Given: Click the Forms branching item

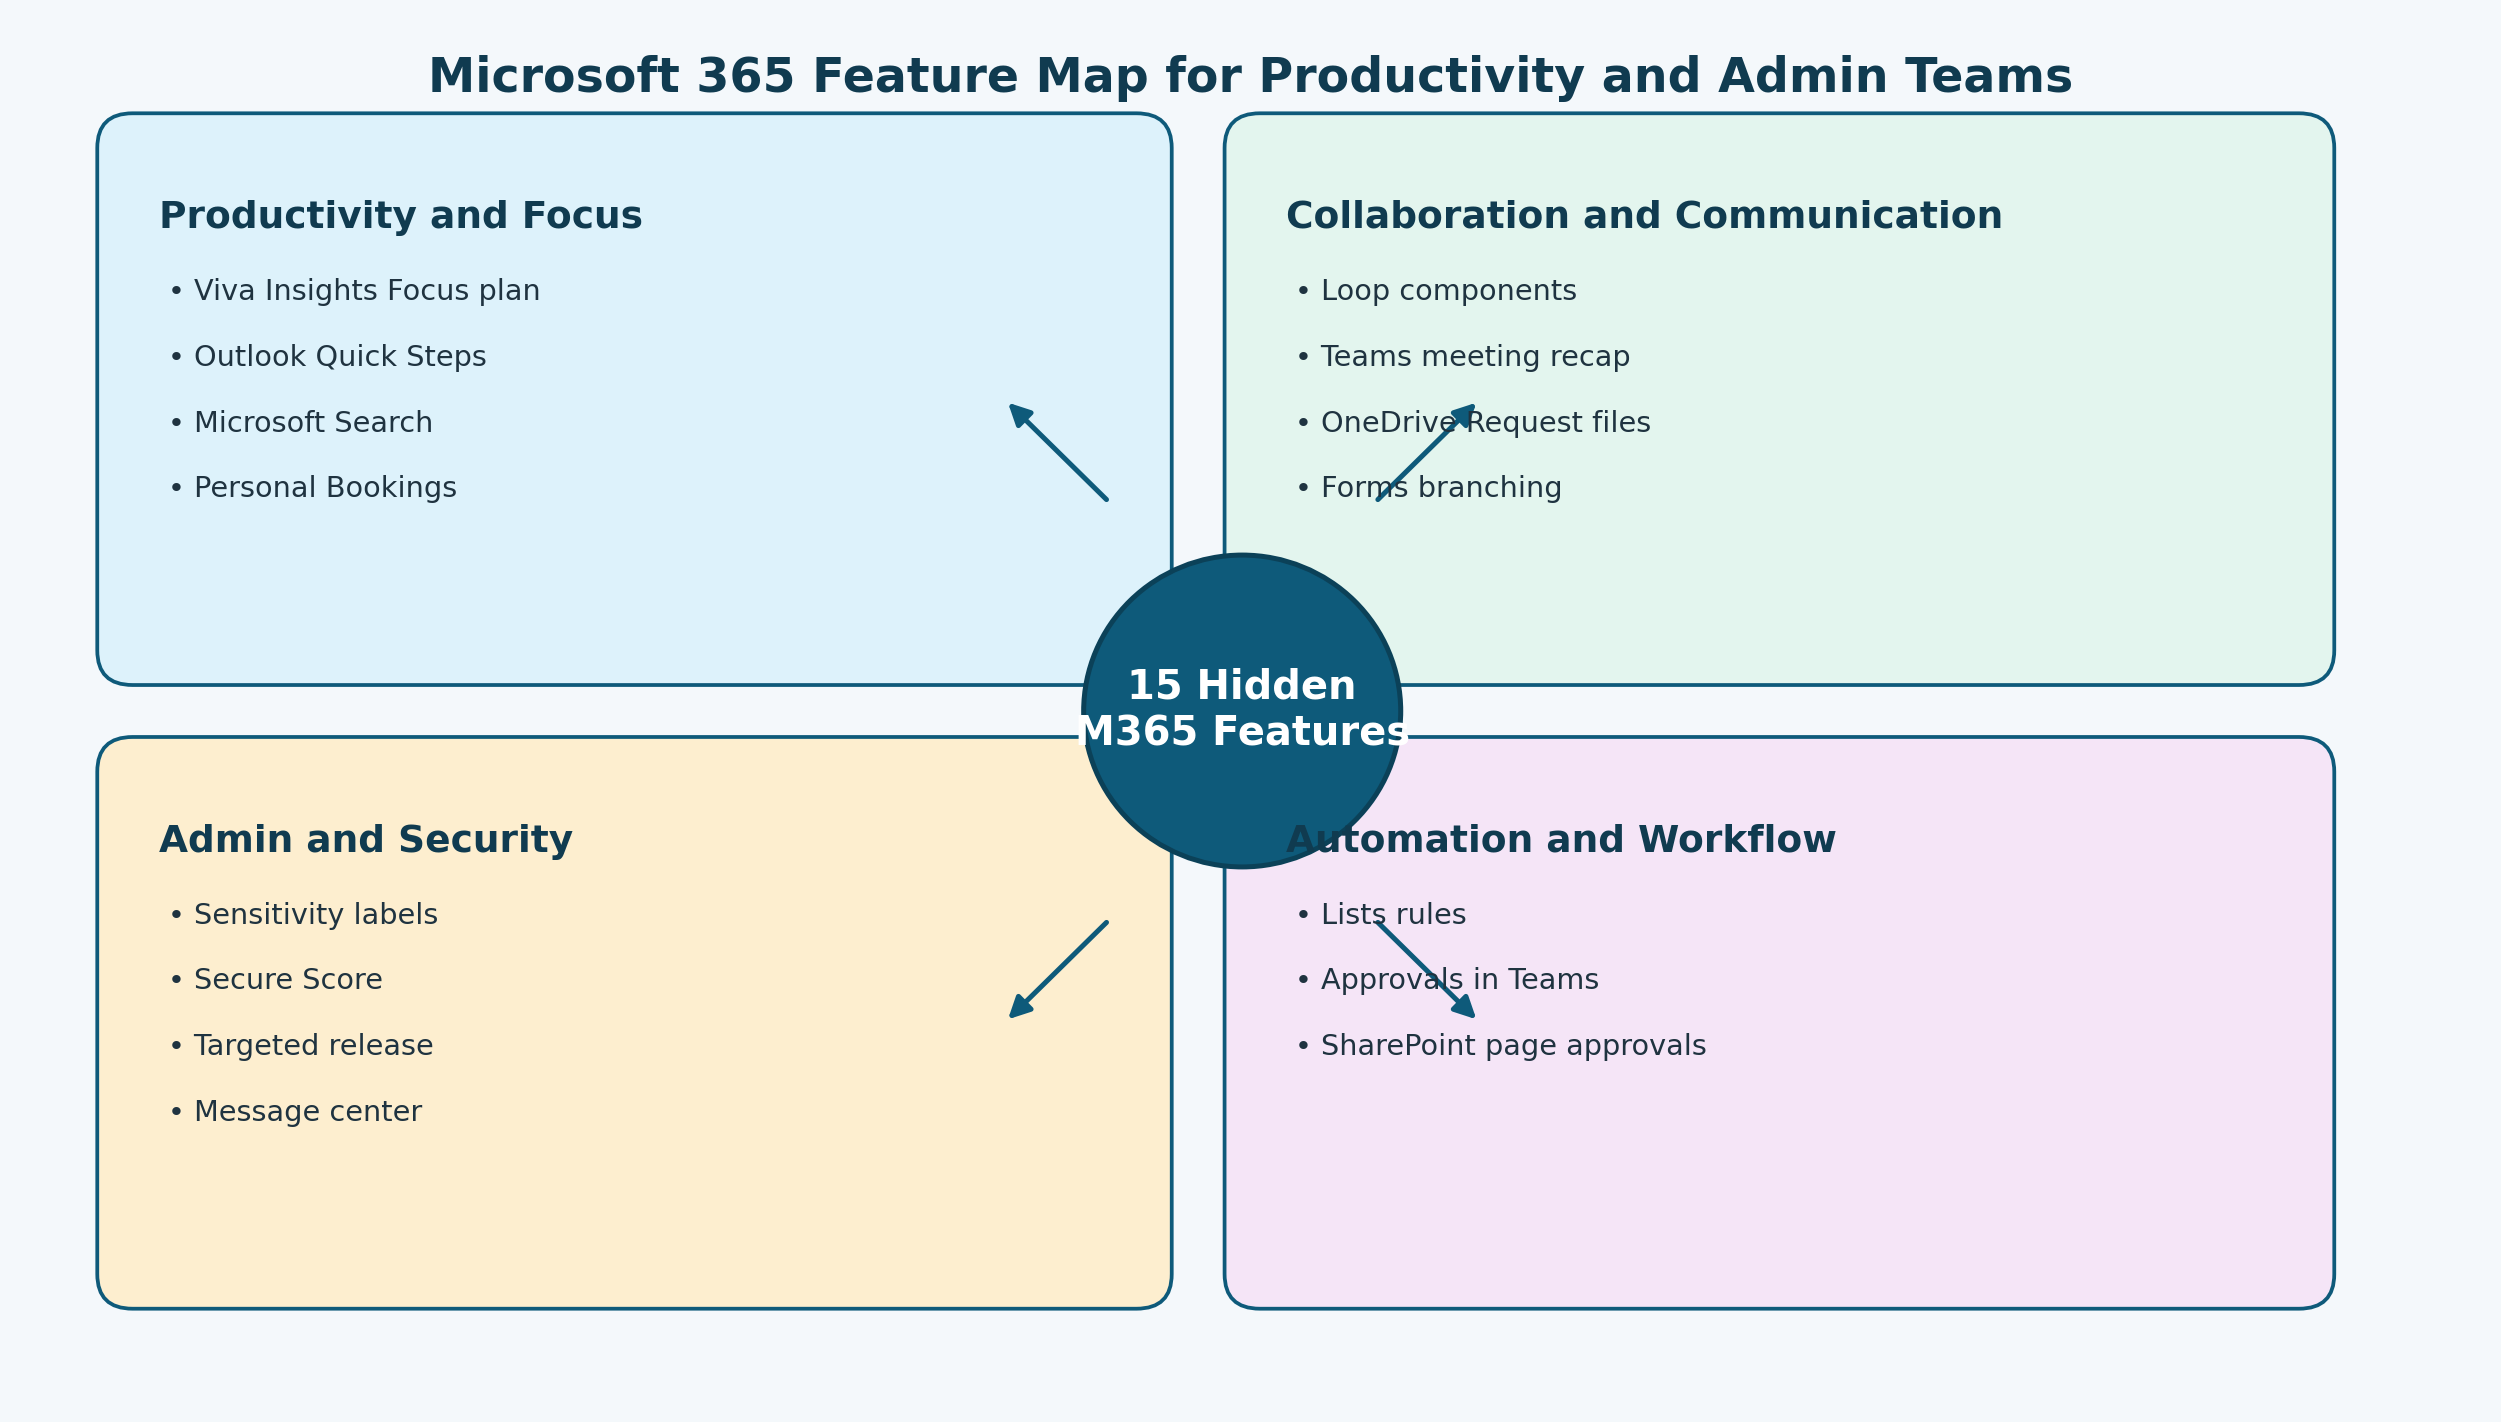Looking at the screenshot, I should [x=1428, y=488].
